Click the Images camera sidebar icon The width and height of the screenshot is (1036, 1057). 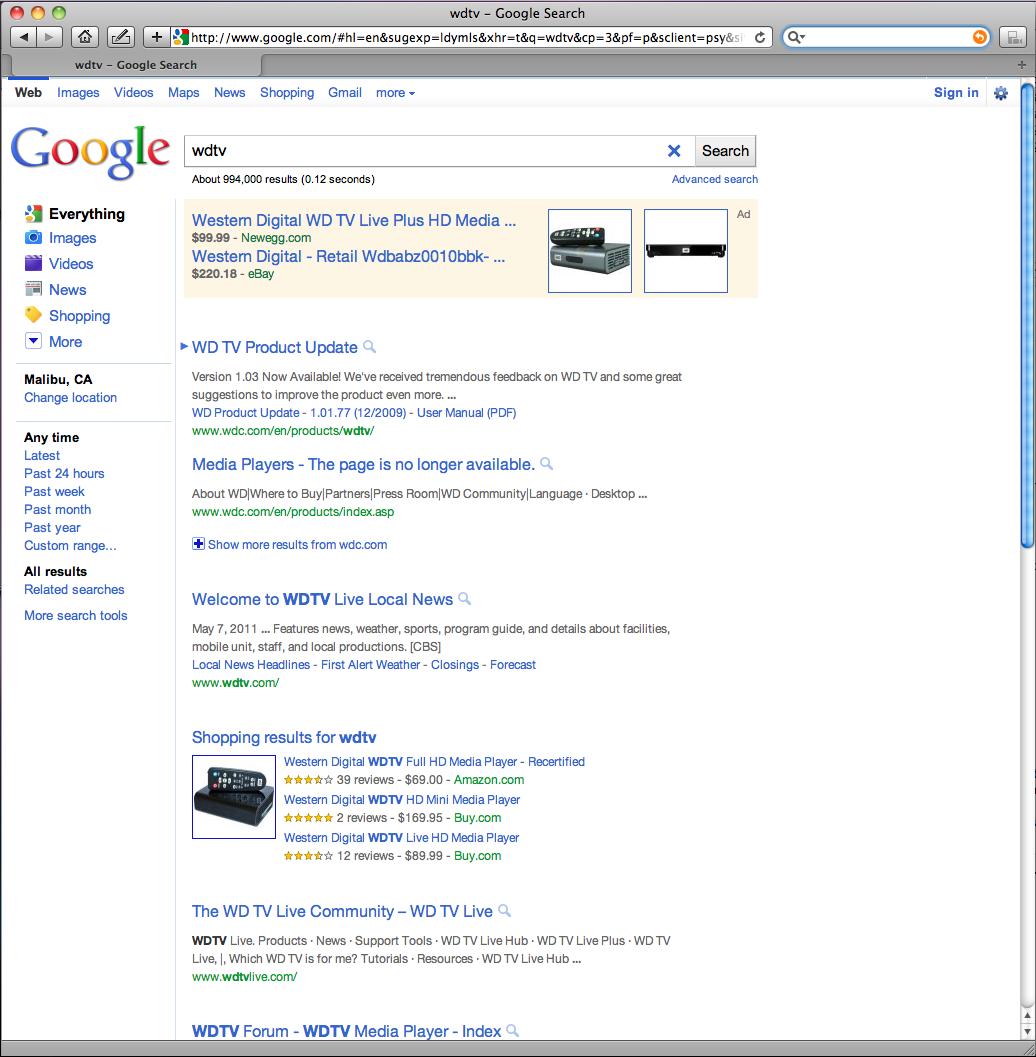[x=34, y=237]
